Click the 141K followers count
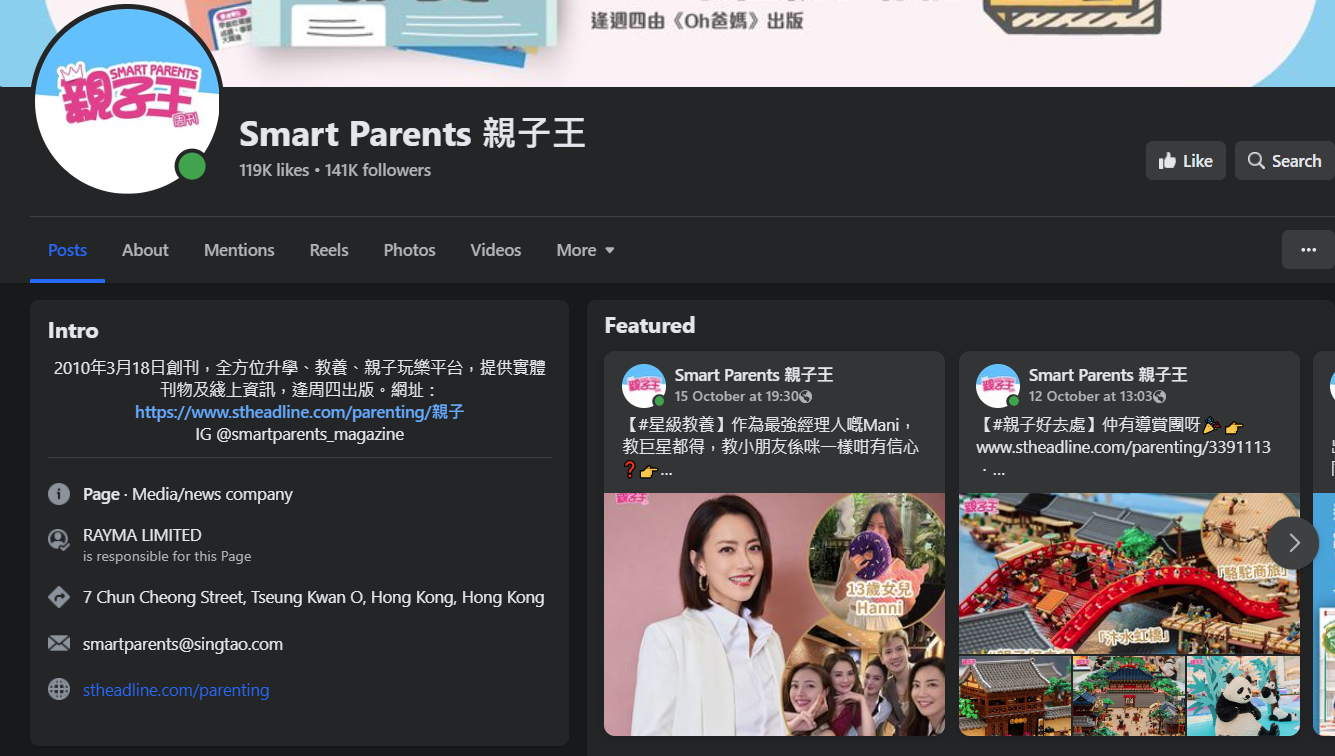The width and height of the screenshot is (1335, 756). [378, 170]
